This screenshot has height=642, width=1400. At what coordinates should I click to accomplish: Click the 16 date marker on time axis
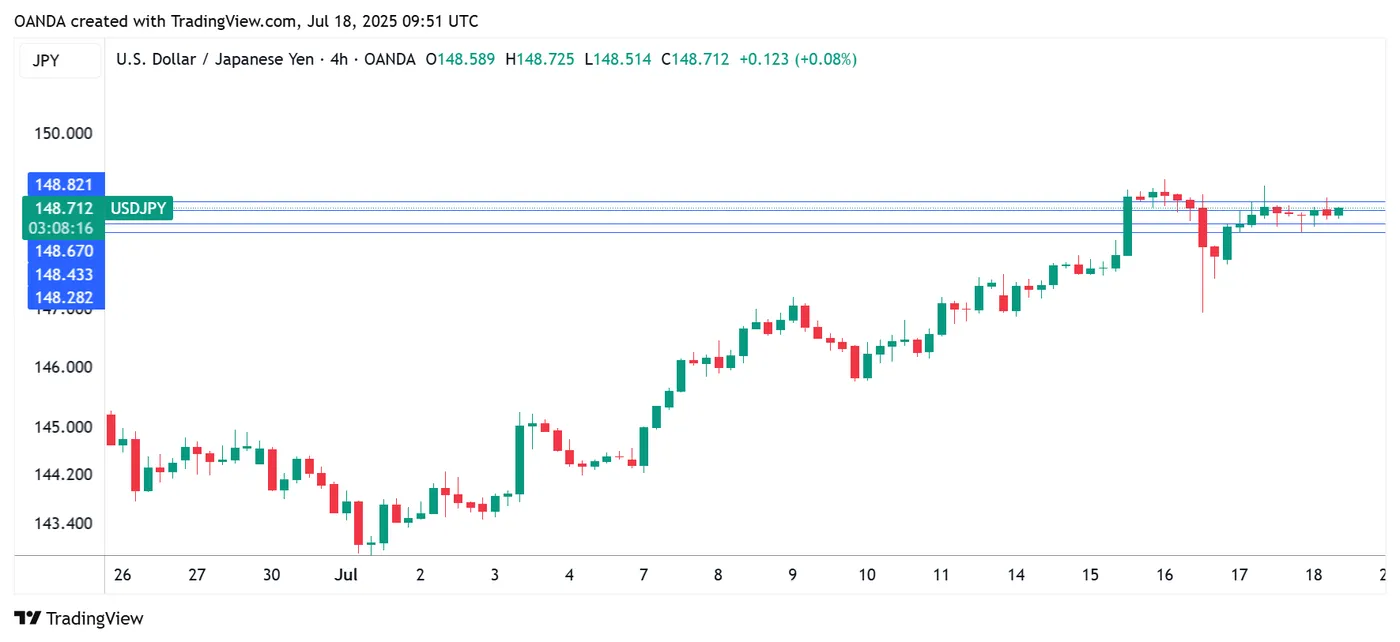pos(1164,575)
